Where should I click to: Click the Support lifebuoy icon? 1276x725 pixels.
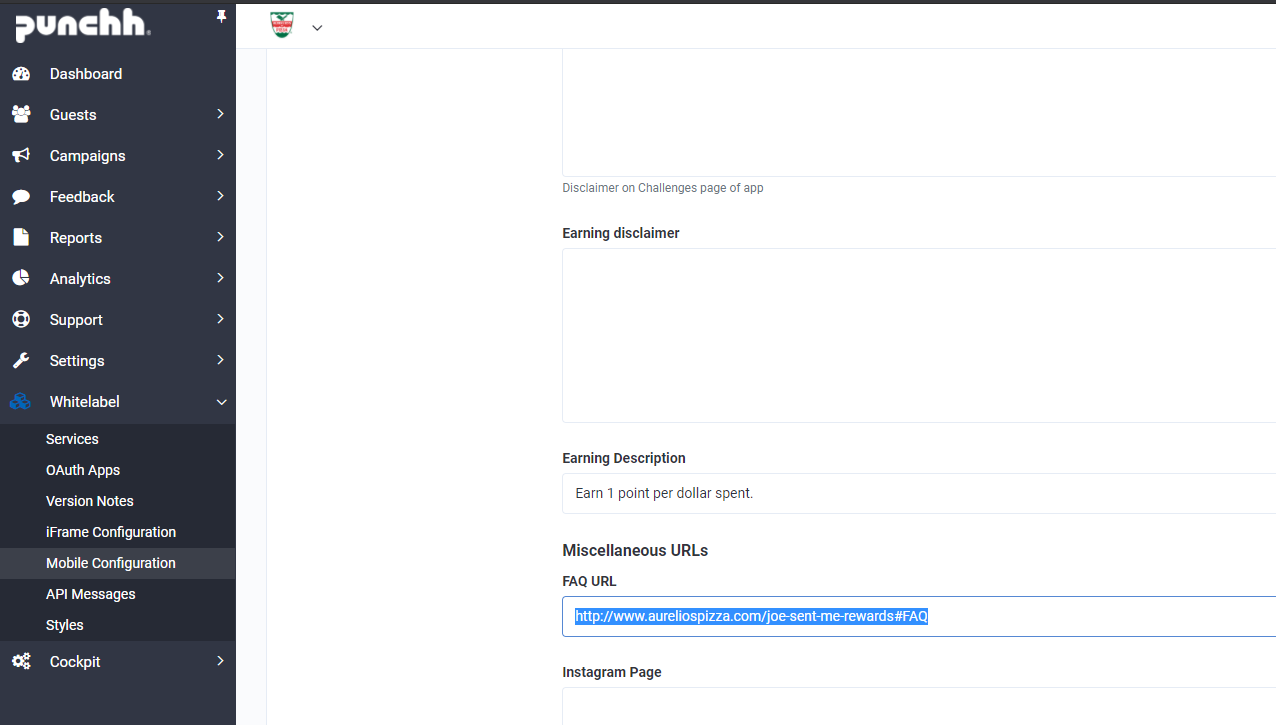[x=21, y=320]
